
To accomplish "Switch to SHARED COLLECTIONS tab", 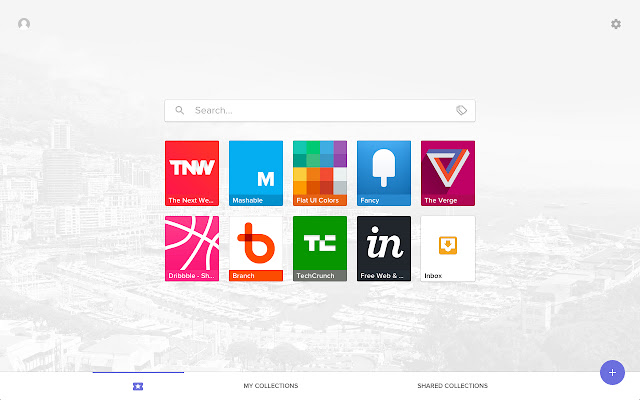I will point(452,386).
